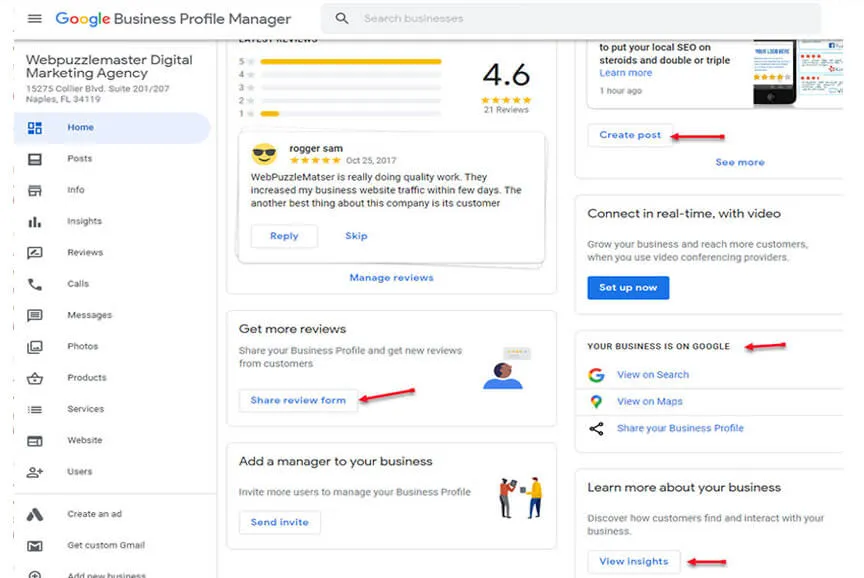
Task: Click the Posts sidebar icon
Action: [35, 159]
